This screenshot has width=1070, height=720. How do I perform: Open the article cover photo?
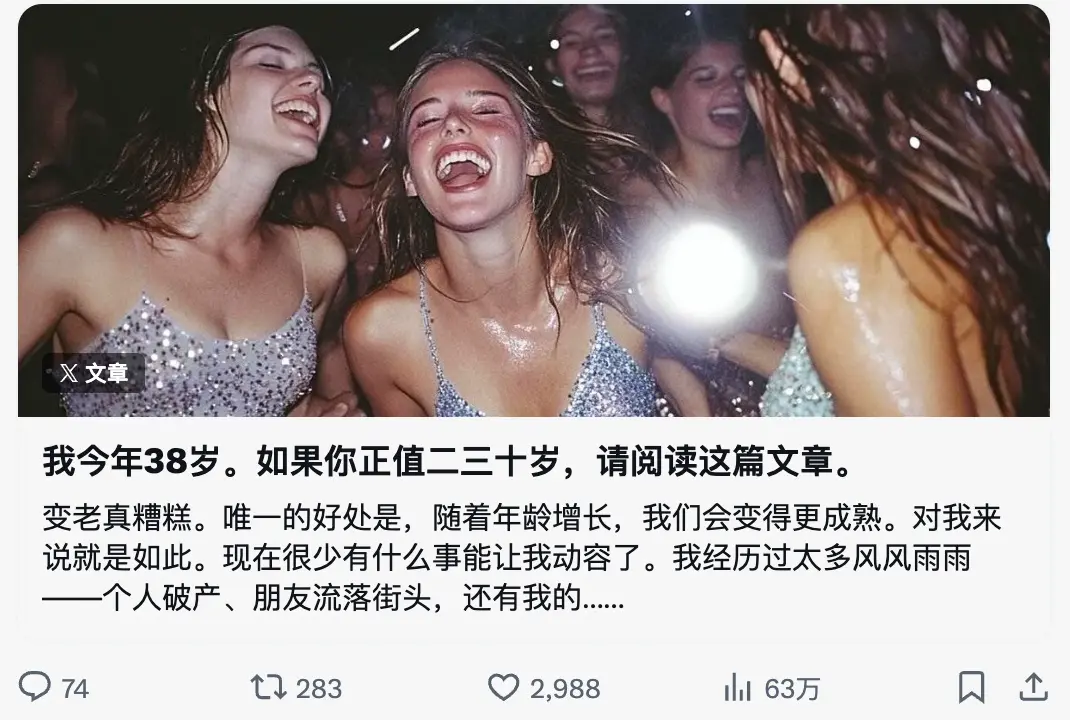[534, 210]
